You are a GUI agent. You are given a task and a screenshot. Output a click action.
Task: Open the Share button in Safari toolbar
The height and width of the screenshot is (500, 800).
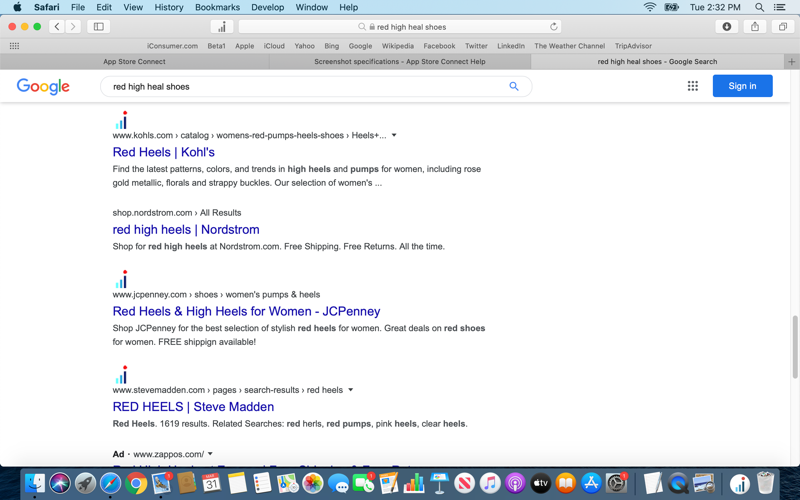tap(755, 27)
